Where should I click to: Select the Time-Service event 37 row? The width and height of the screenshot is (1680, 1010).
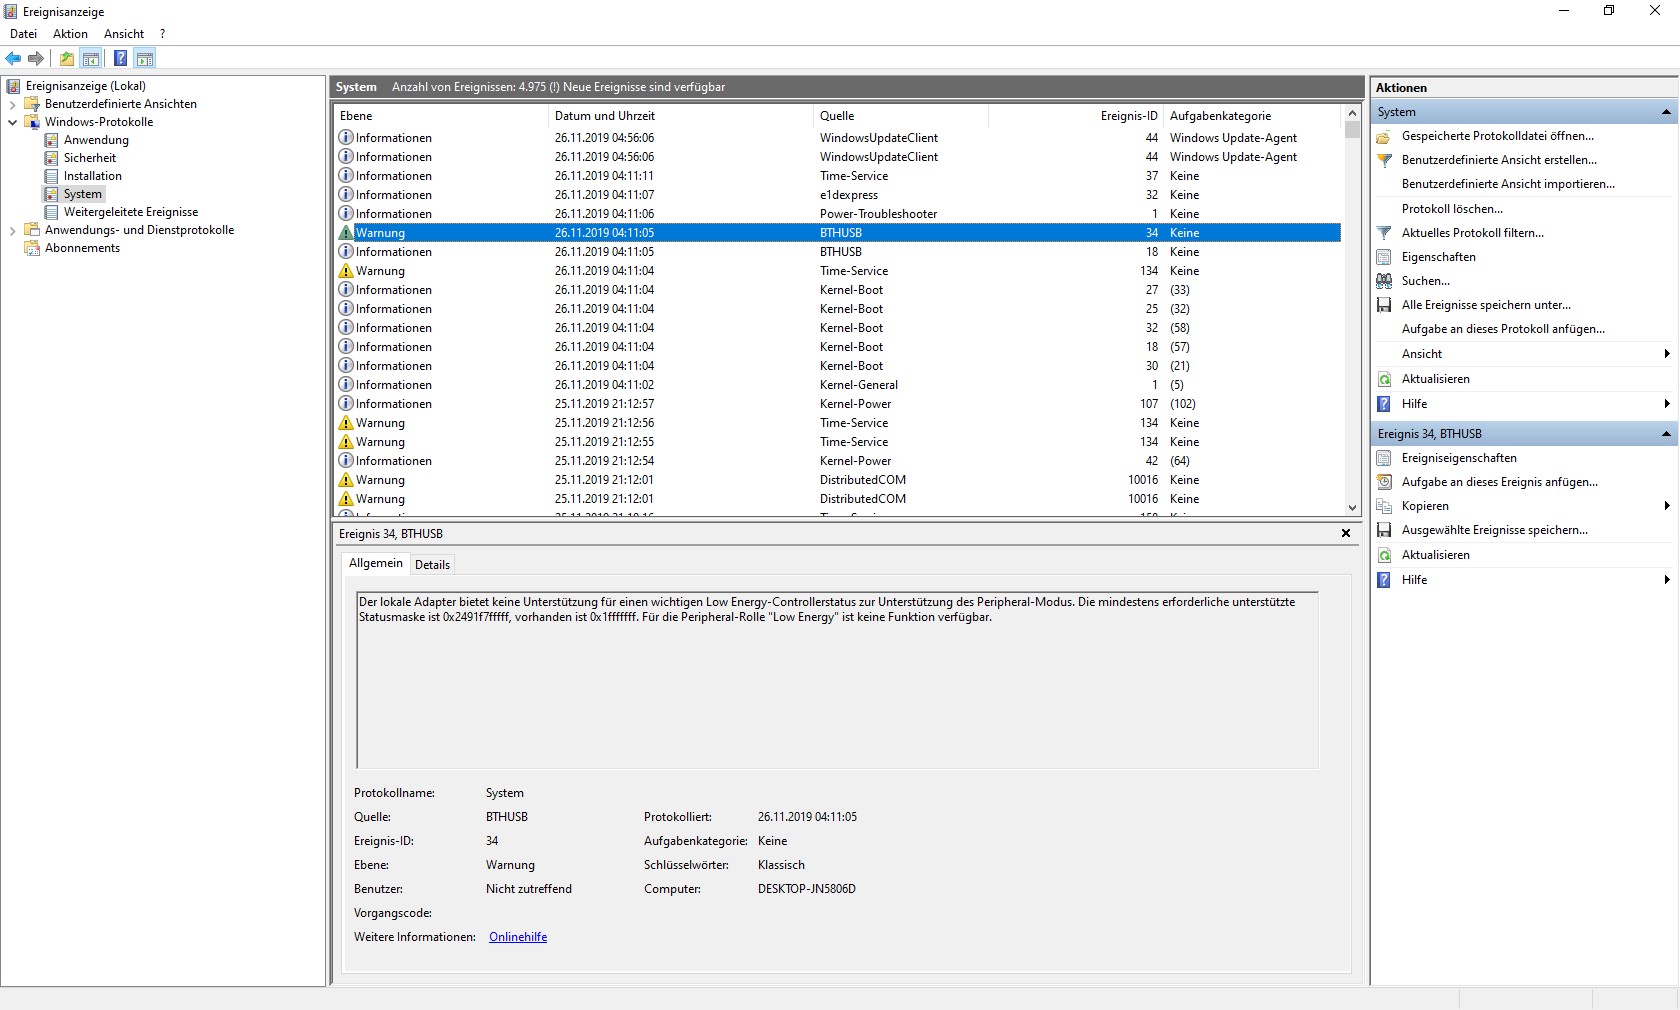coord(838,176)
